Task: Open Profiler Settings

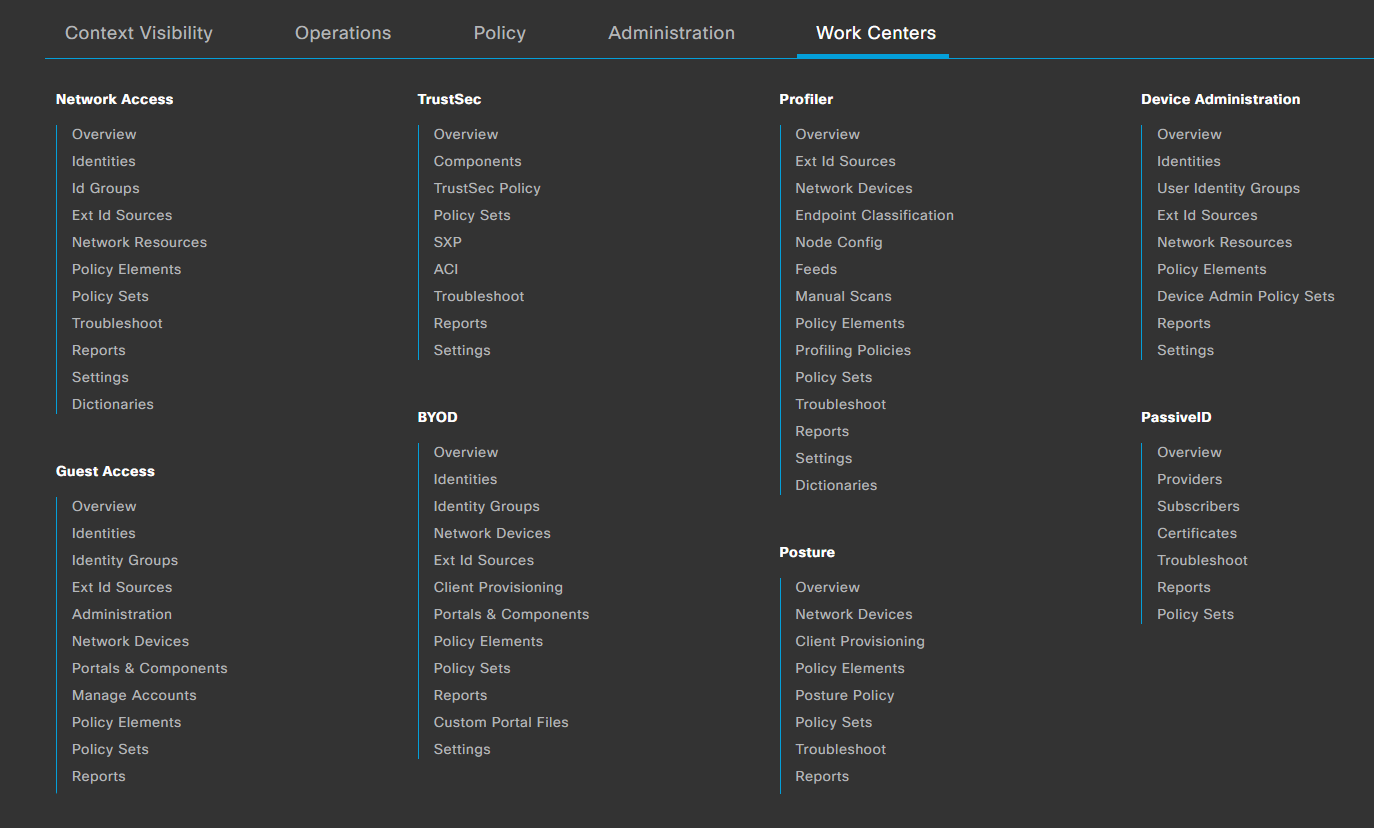Action: pyautogui.click(x=824, y=458)
